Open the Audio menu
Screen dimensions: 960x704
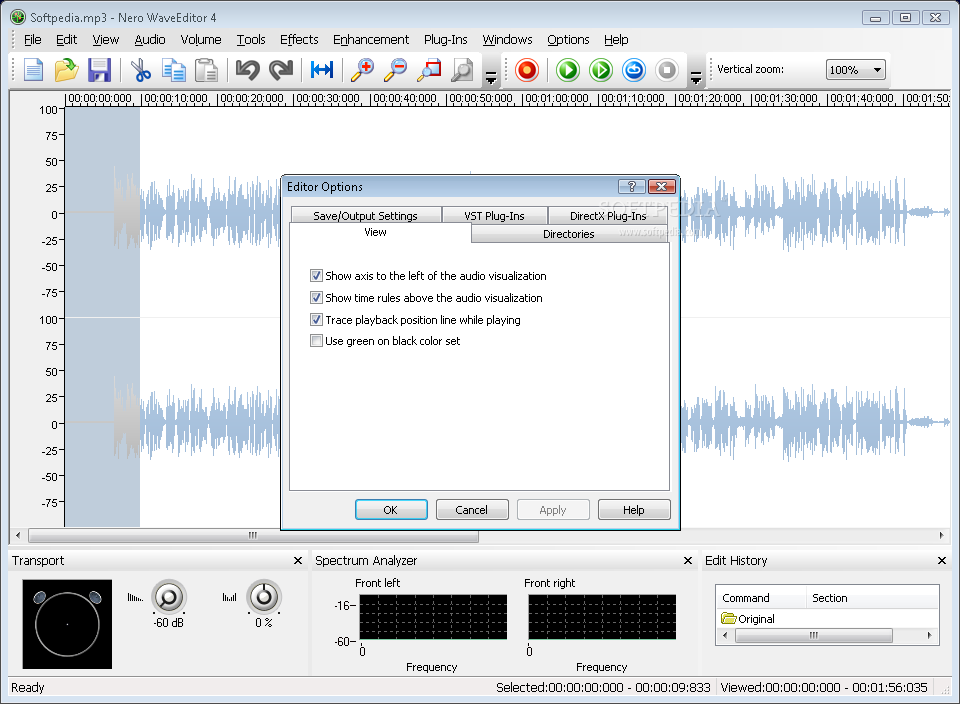pos(149,40)
